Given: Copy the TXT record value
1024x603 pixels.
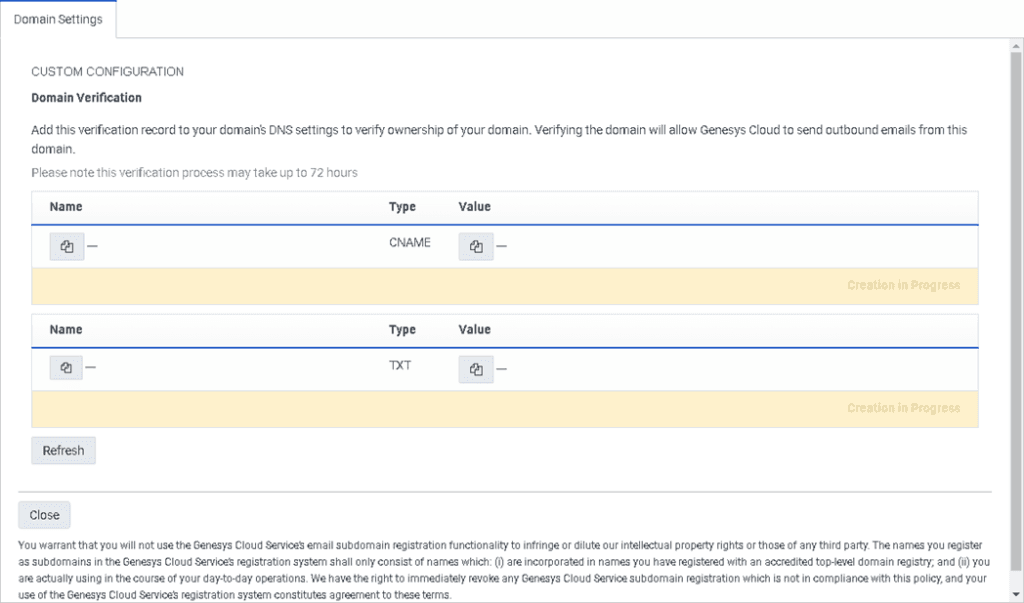Looking at the screenshot, I should [x=476, y=369].
